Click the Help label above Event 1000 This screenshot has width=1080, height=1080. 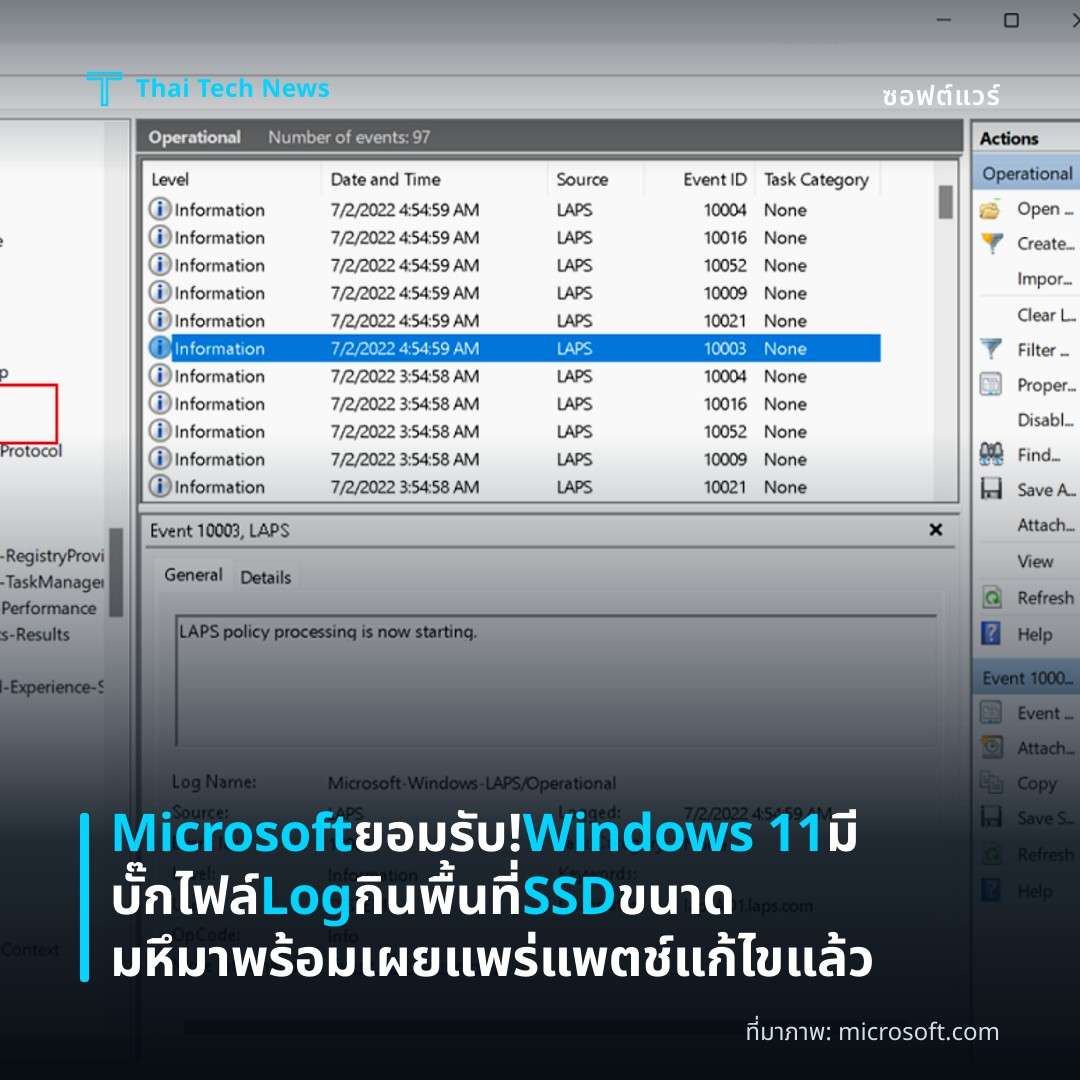(1035, 634)
